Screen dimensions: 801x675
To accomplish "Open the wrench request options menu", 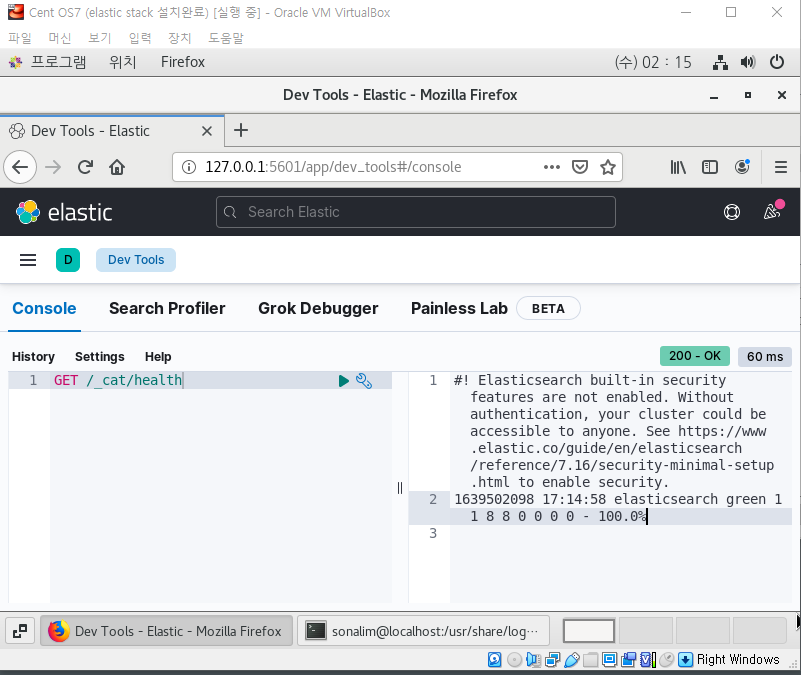I will (x=364, y=381).
